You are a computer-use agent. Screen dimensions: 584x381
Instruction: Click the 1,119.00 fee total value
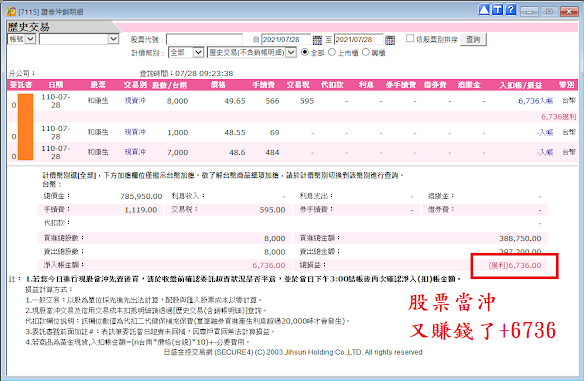(141, 210)
